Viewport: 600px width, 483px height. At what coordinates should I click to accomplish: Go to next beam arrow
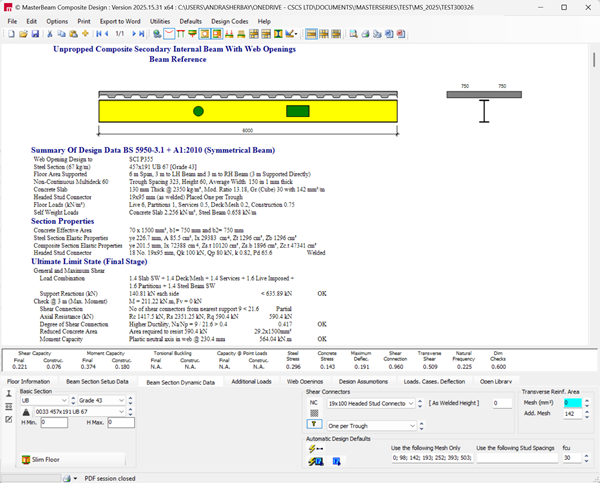click(134, 34)
